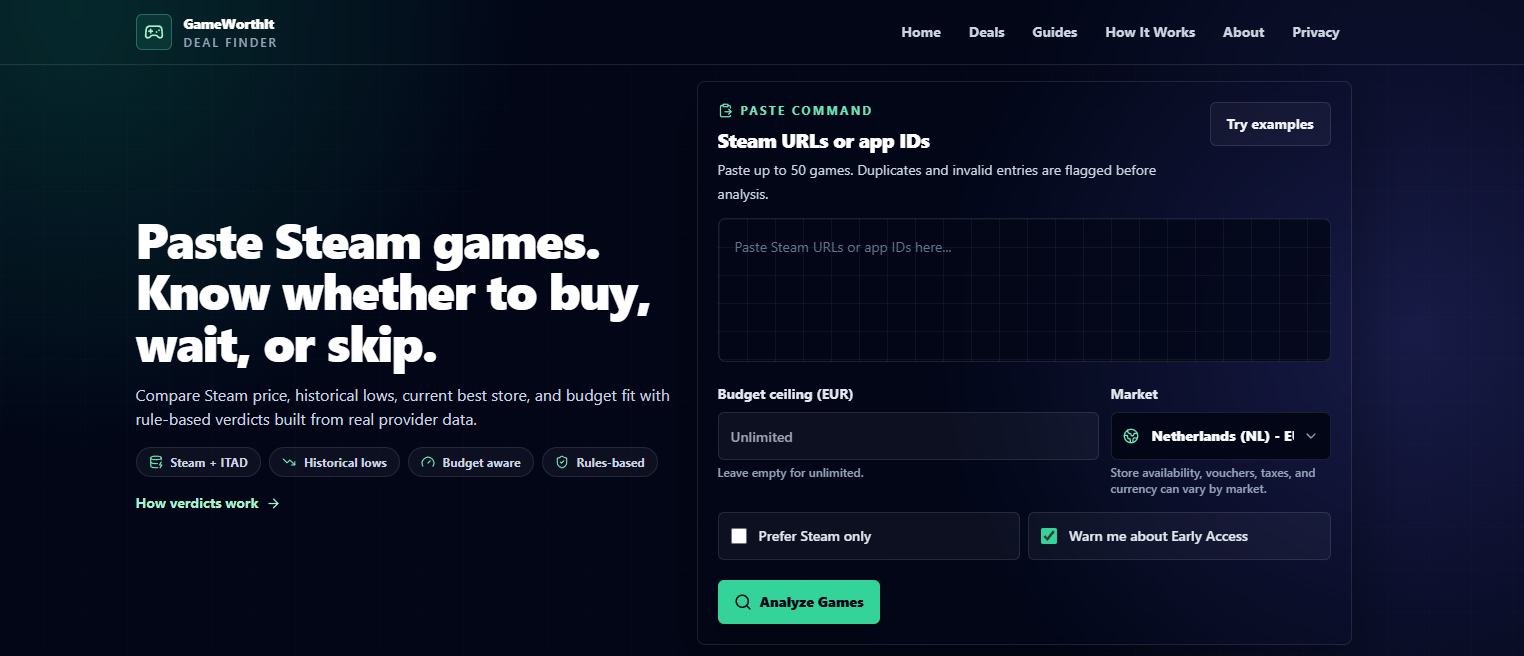Screen dimensions: 1524x656
Task: Click the Analyze Games button
Action: [799, 602]
